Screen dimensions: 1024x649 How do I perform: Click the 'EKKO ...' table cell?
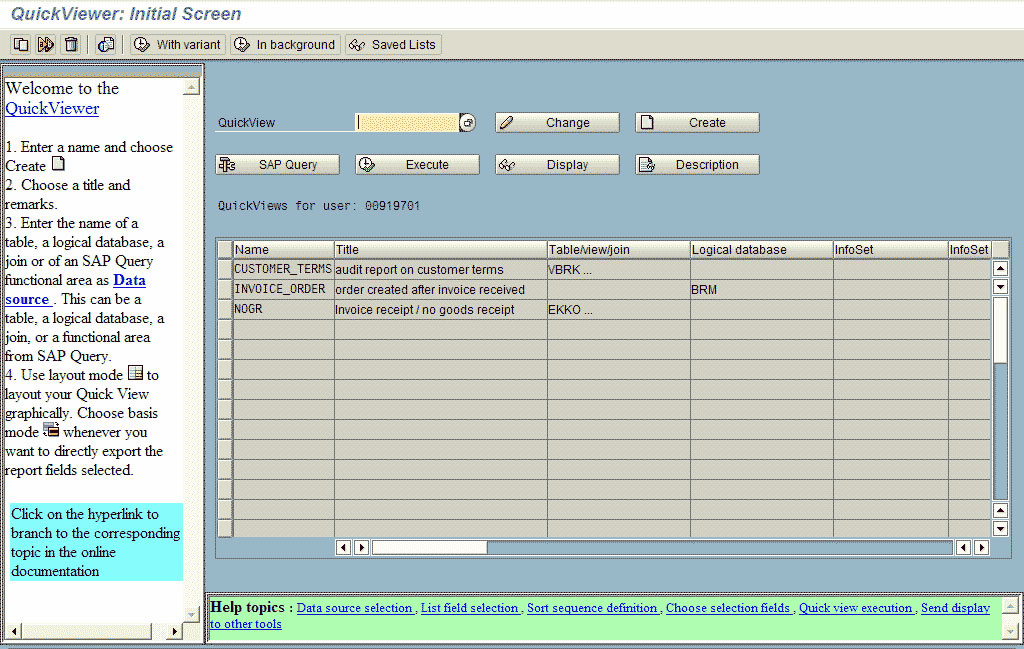tap(618, 309)
